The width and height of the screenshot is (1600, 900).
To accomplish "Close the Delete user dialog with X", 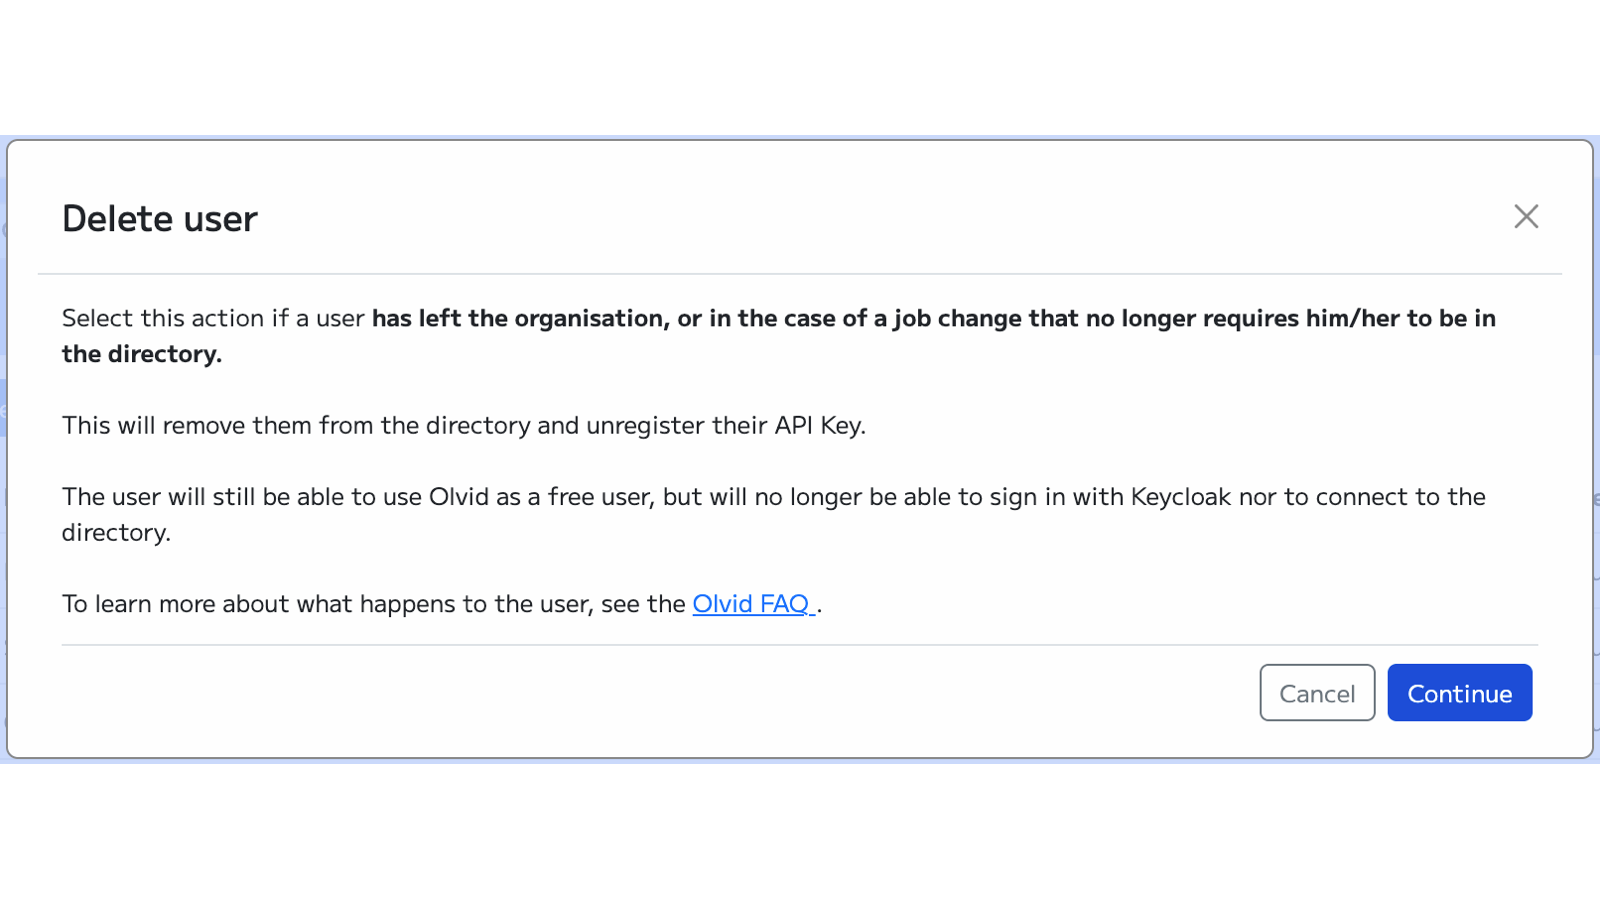I will click(1526, 217).
